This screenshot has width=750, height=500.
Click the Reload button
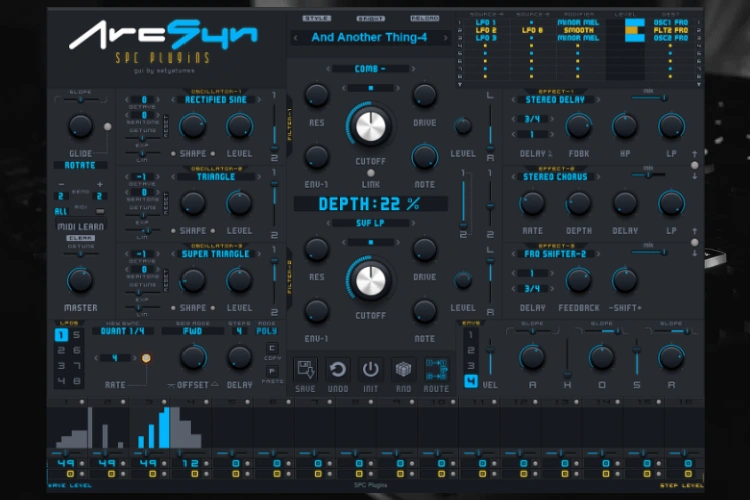[x=425, y=18]
